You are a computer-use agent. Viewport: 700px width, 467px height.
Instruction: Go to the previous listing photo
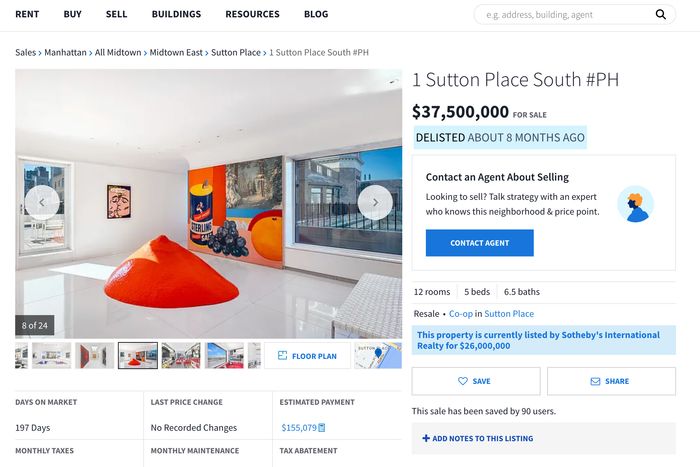[x=42, y=202]
